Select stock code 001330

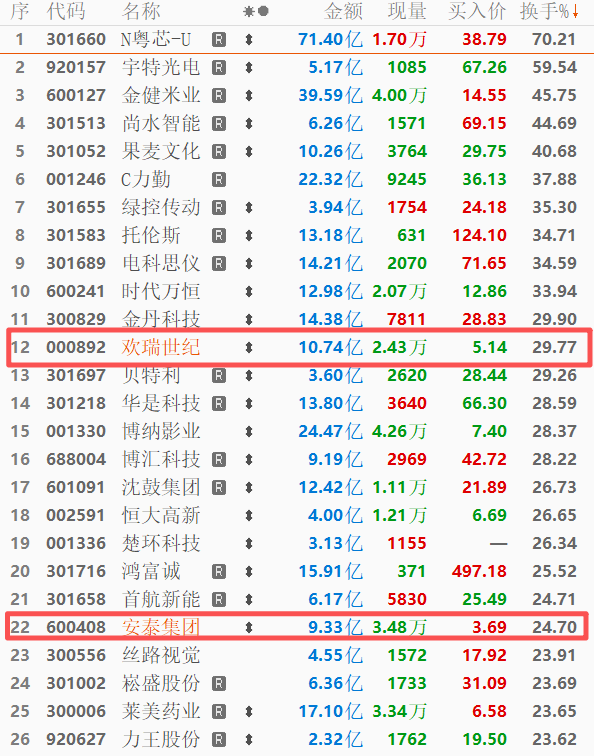[76, 431]
